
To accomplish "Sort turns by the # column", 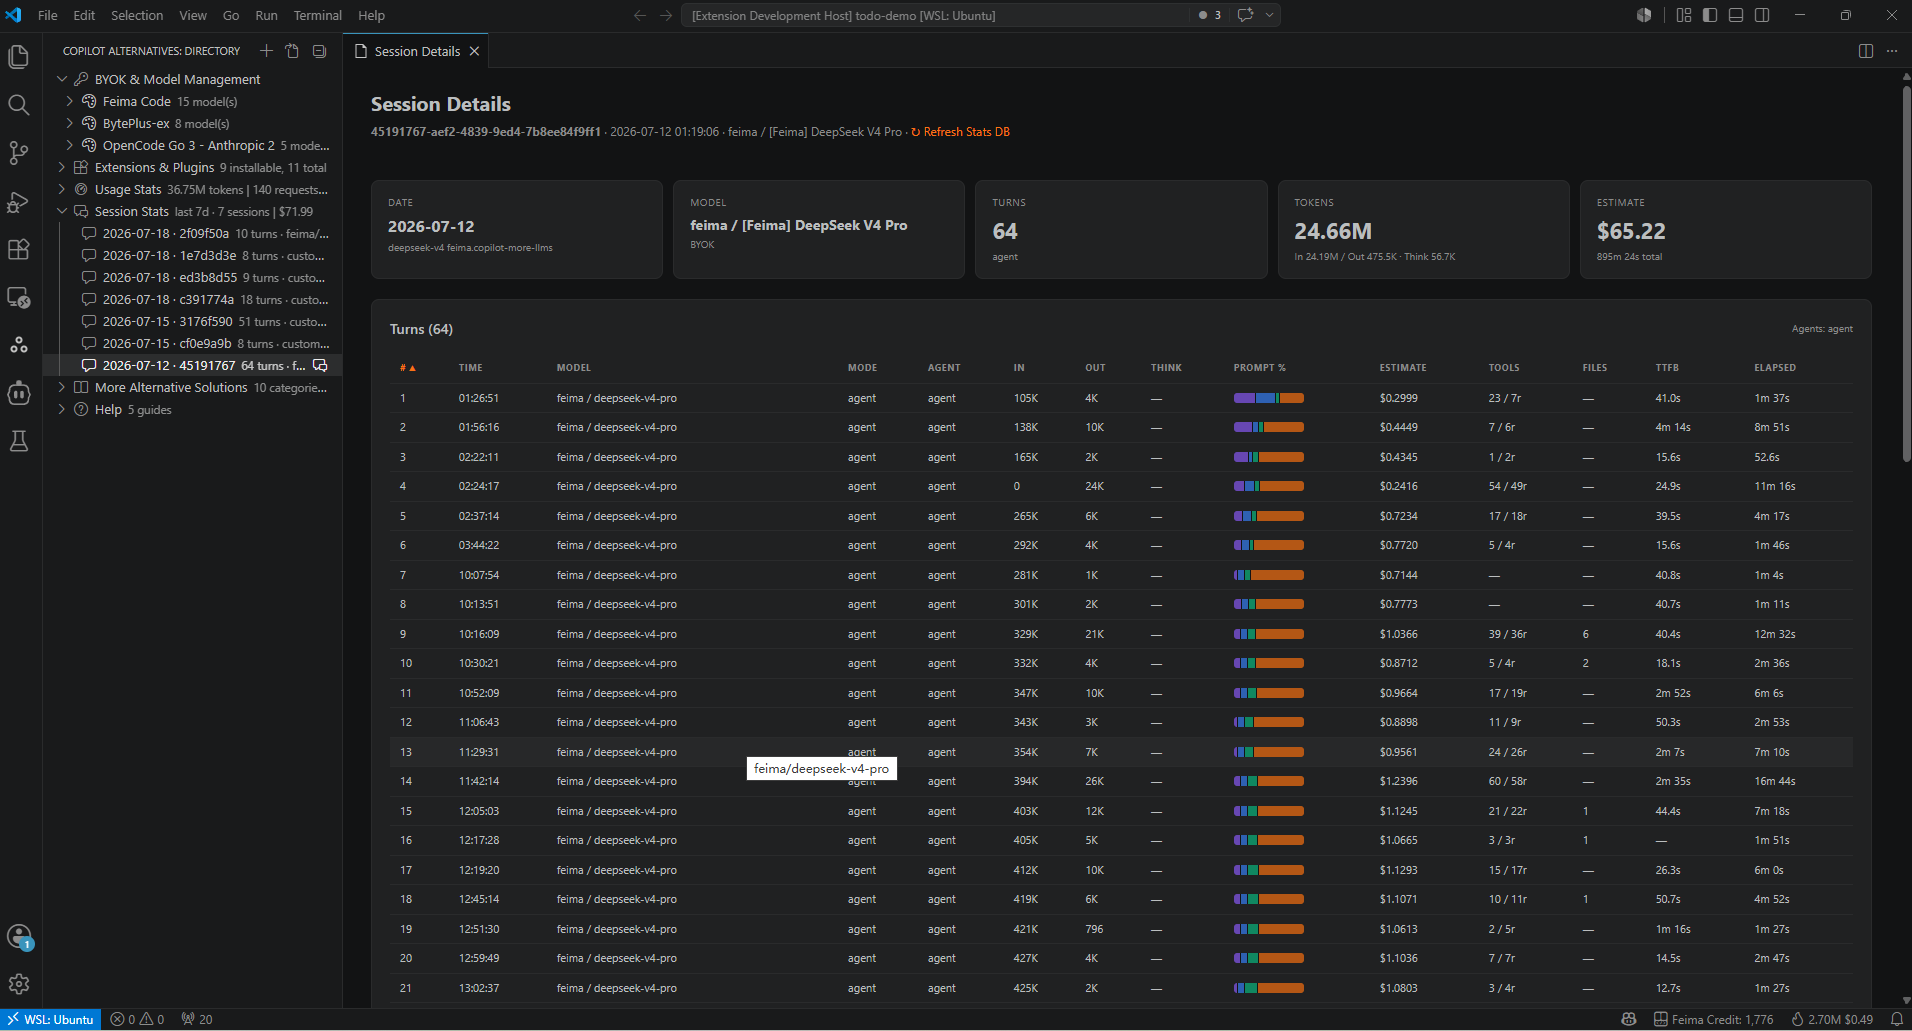I will [x=407, y=368].
